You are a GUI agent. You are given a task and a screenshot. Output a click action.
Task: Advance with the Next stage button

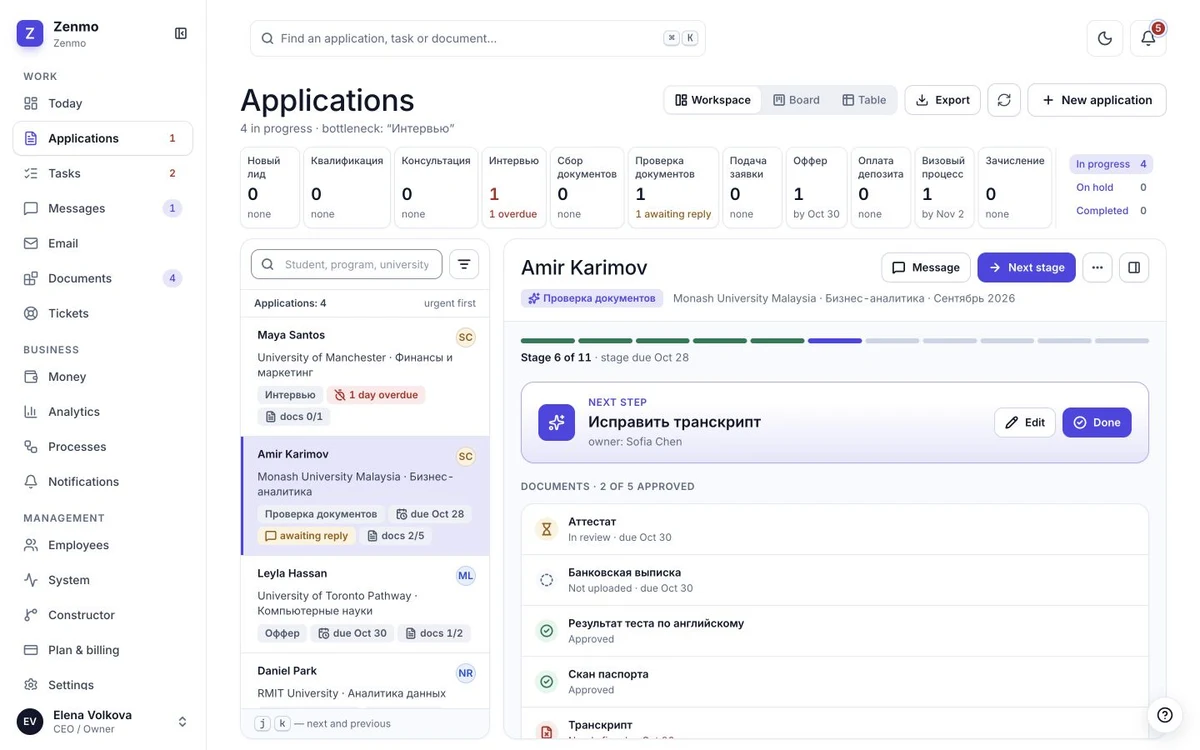(1027, 267)
